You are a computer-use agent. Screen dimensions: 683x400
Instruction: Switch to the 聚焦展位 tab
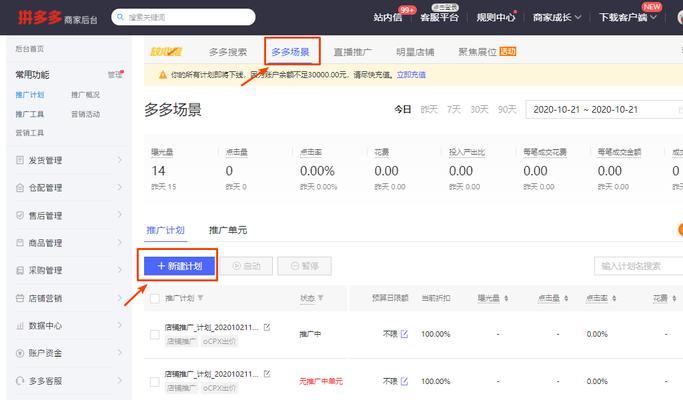pyautogui.click(x=477, y=52)
